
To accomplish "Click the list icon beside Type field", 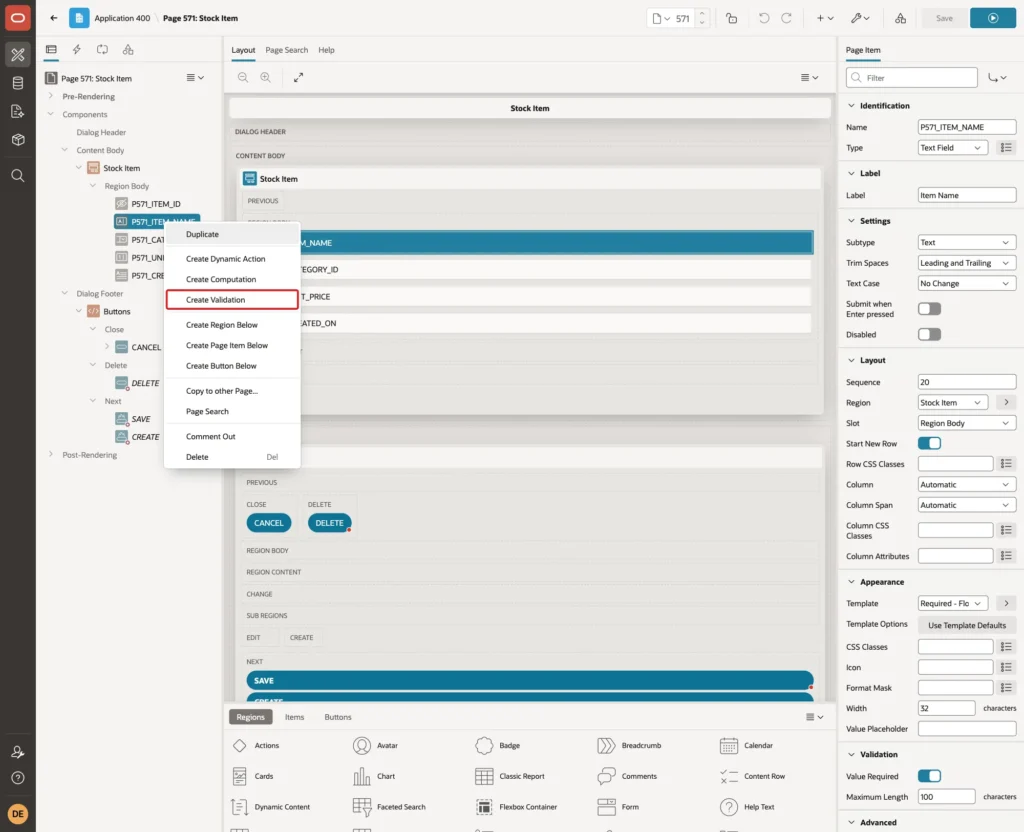I will pos(1006,148).
